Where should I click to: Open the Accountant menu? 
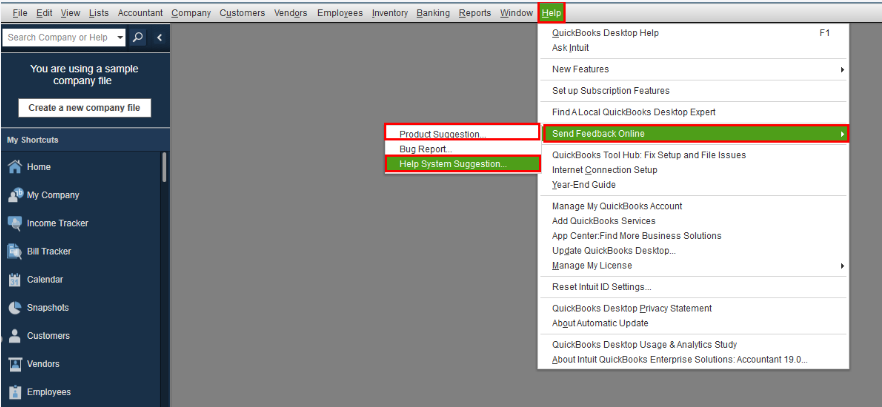tap(140, 12)
